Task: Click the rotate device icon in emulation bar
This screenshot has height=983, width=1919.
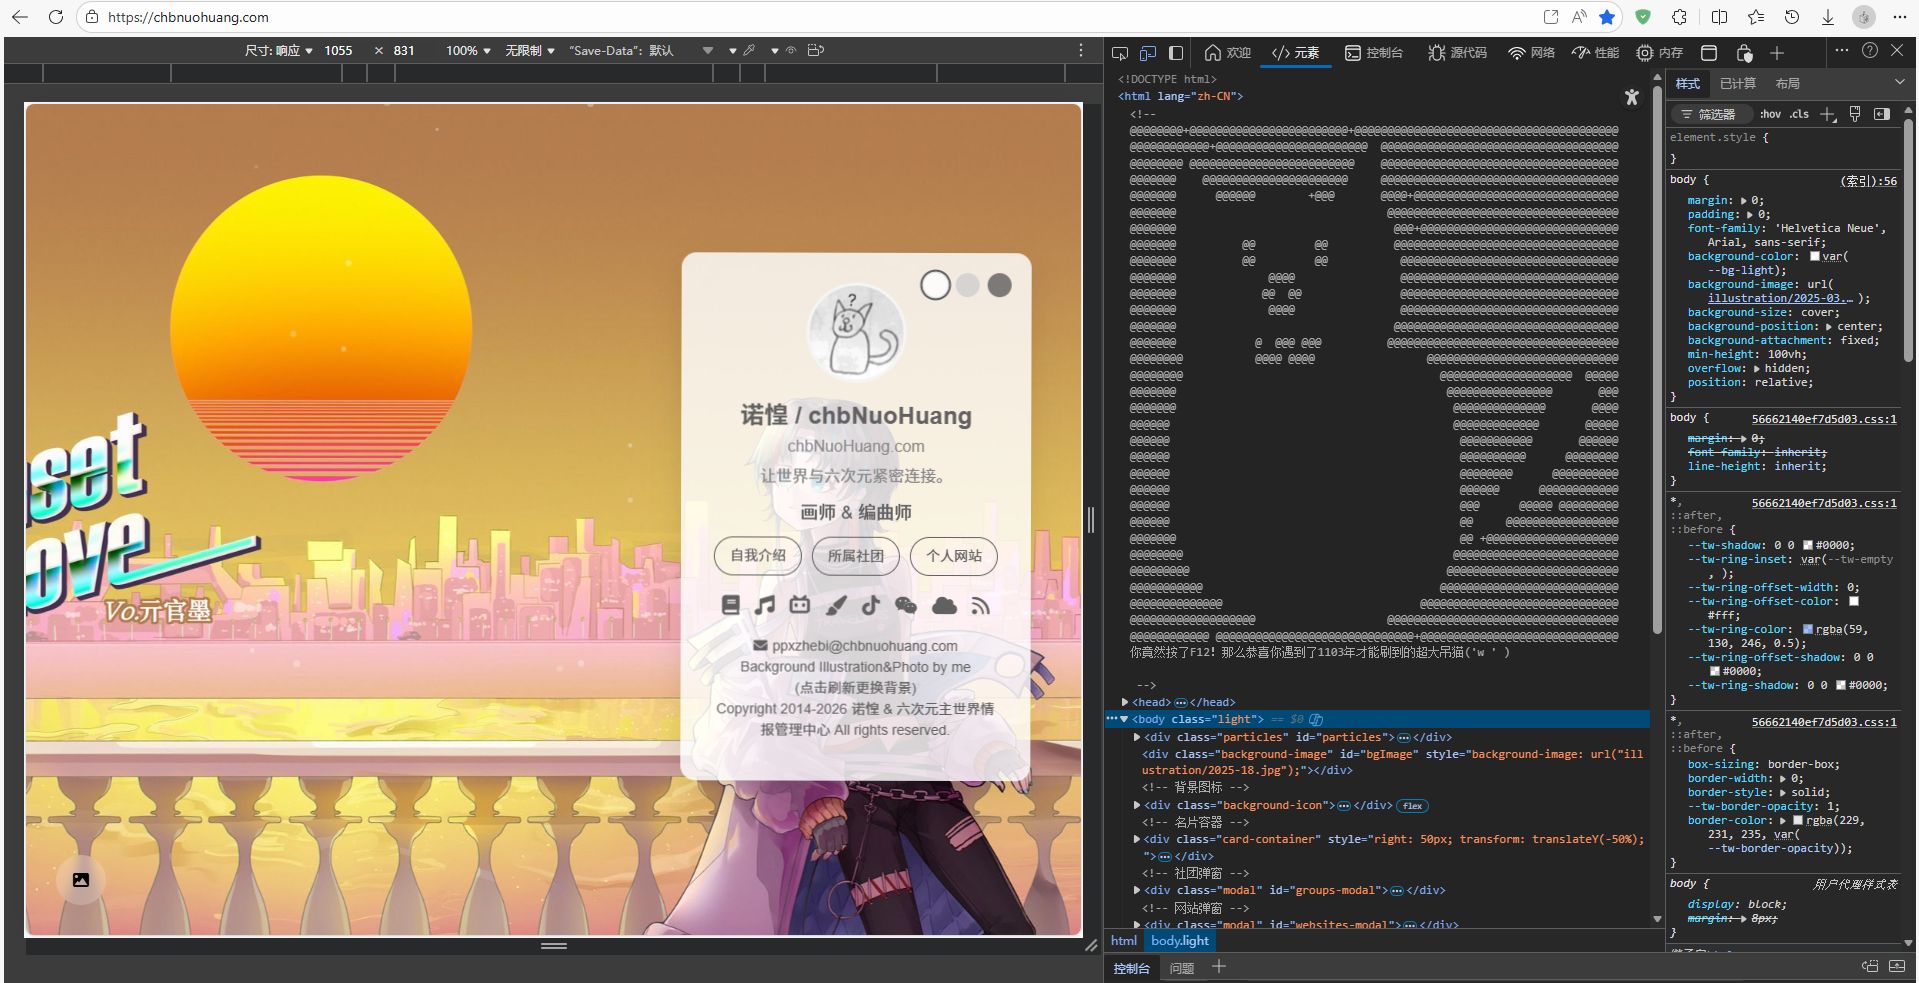Action: click(x=816, y=50)
